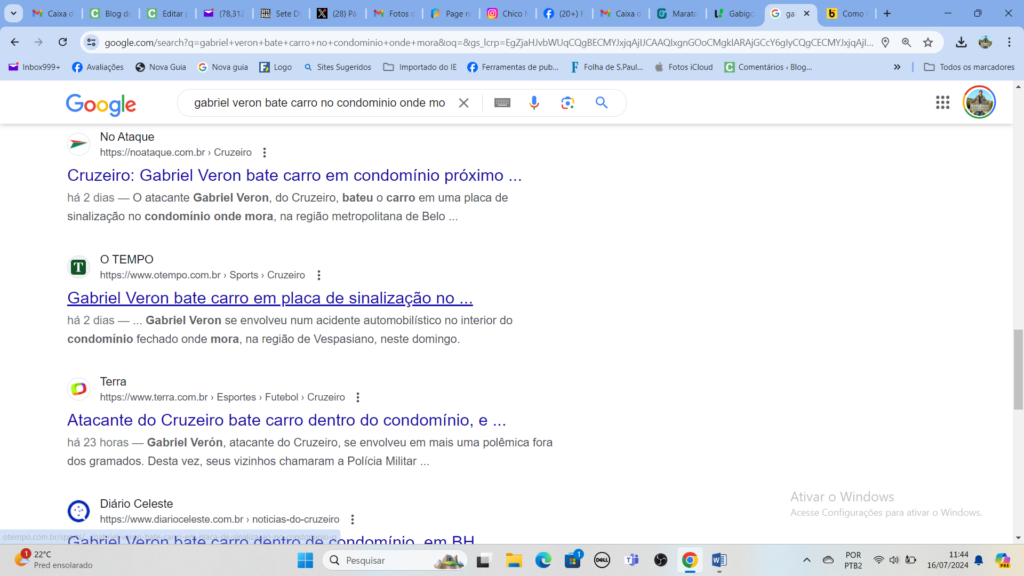Expand hidden bookmarks with double chevron
This screenshot has width=1024, height=576.
coord(897,67)
